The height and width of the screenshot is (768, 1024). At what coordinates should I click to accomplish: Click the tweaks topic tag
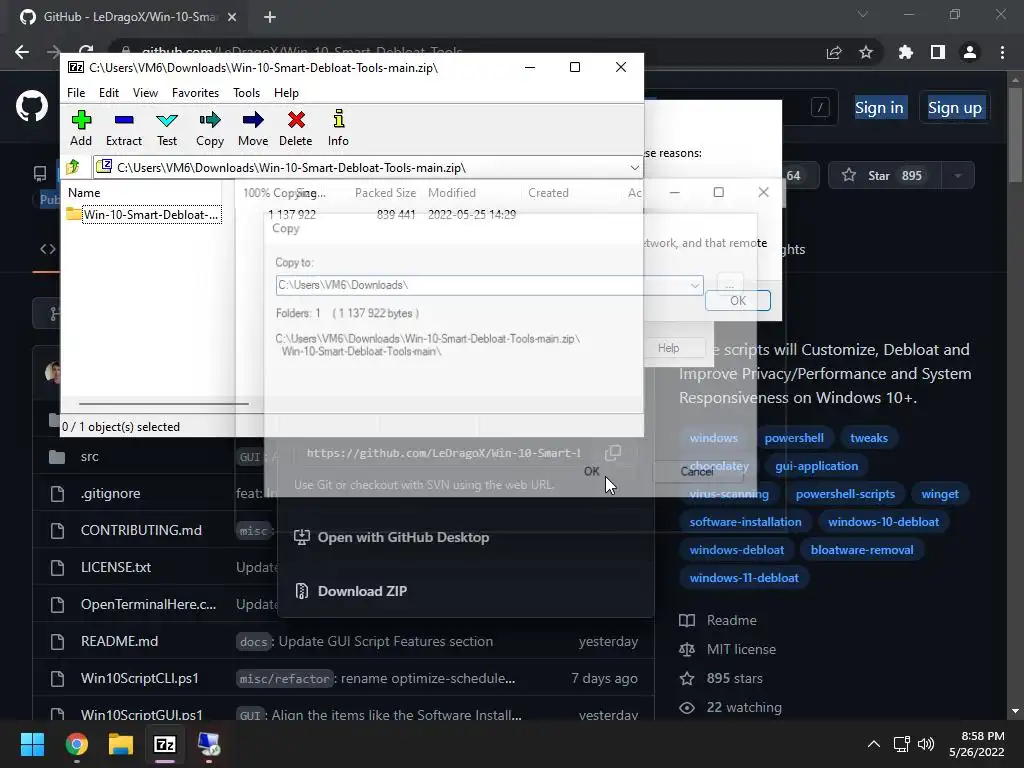click(869, 438)
